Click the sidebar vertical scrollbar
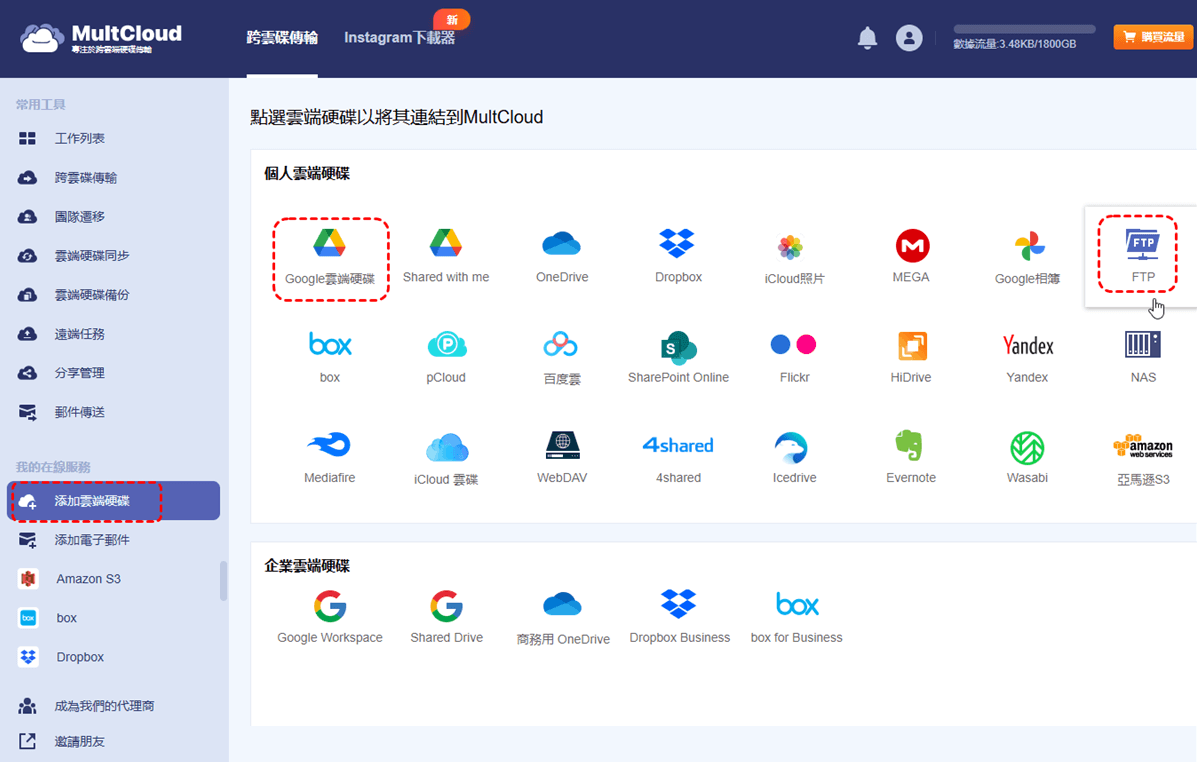Viewport: 1197px width, 762px height. point(224,581)
